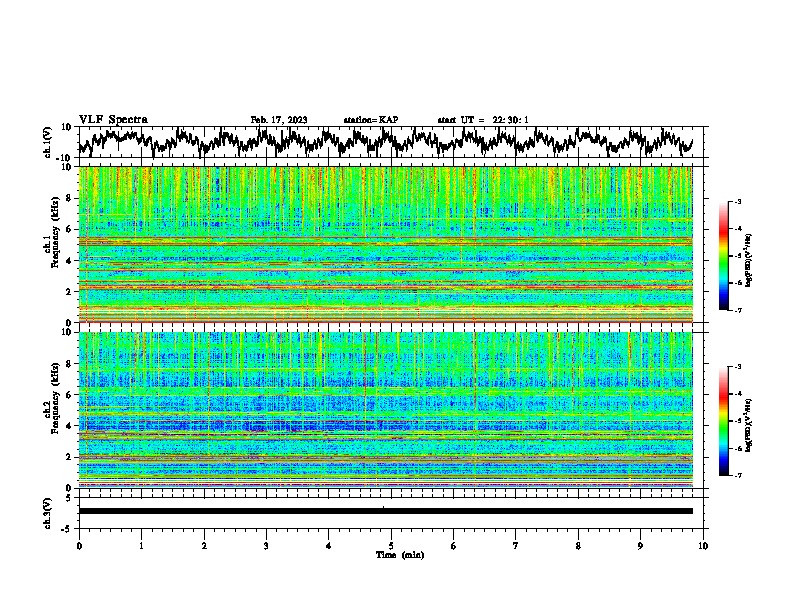Viewport: 792px width, 612px height.
Task: Click the '-7' label on ch.2 color scale
Action: pyautogui.click(x=738, y=475)
